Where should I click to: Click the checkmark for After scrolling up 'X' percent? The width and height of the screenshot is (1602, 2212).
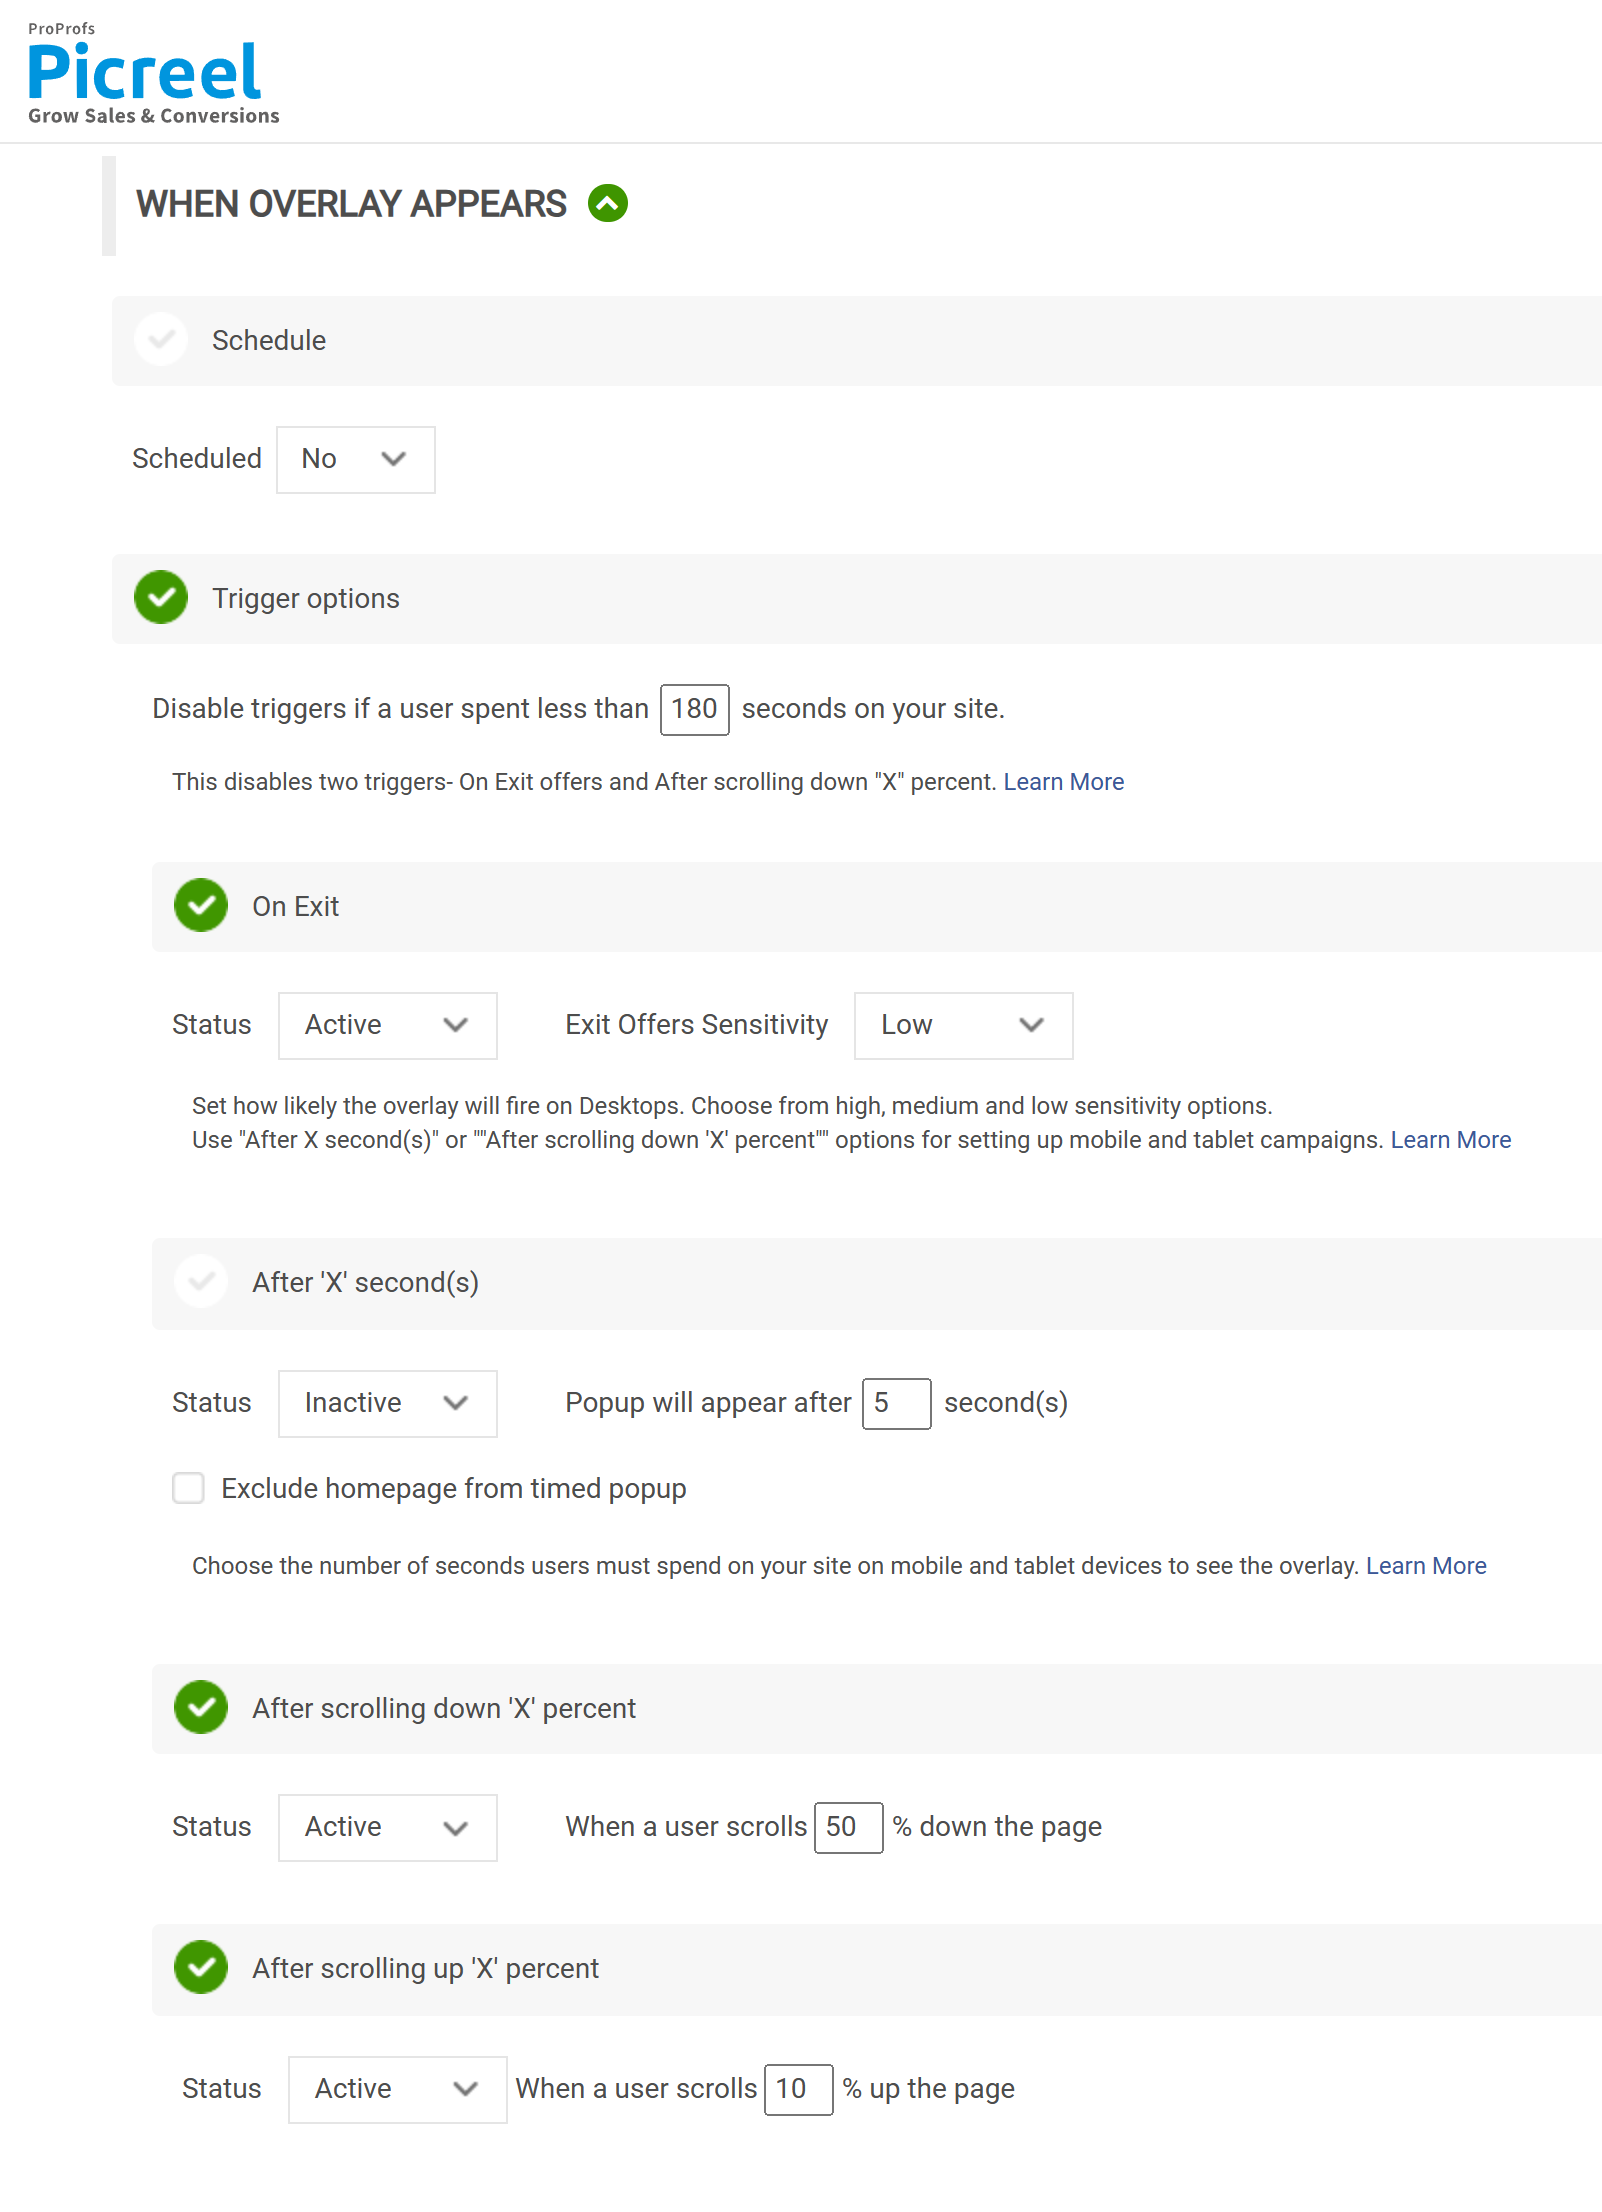click(201, 1969)
